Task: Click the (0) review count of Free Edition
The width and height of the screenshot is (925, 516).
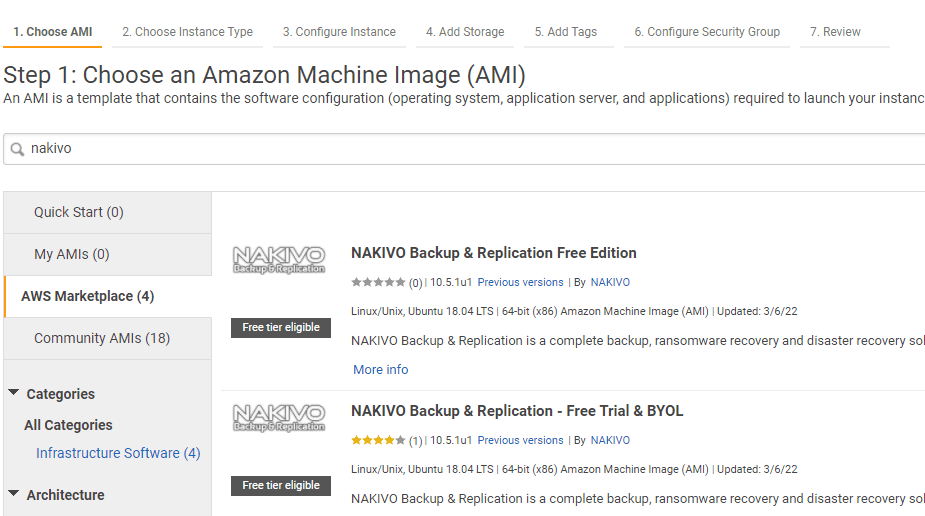Action: pyautogui.click(x=415, y=283)
